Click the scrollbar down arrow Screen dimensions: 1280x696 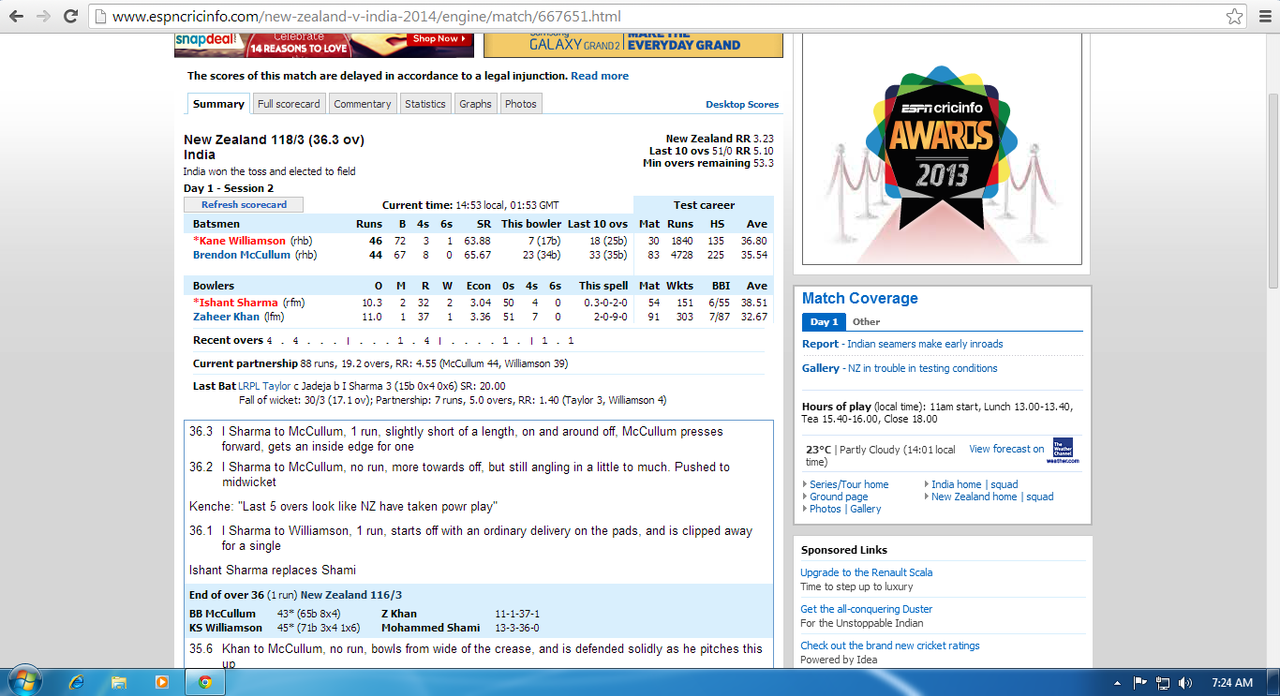click(x=1272, y=659)
